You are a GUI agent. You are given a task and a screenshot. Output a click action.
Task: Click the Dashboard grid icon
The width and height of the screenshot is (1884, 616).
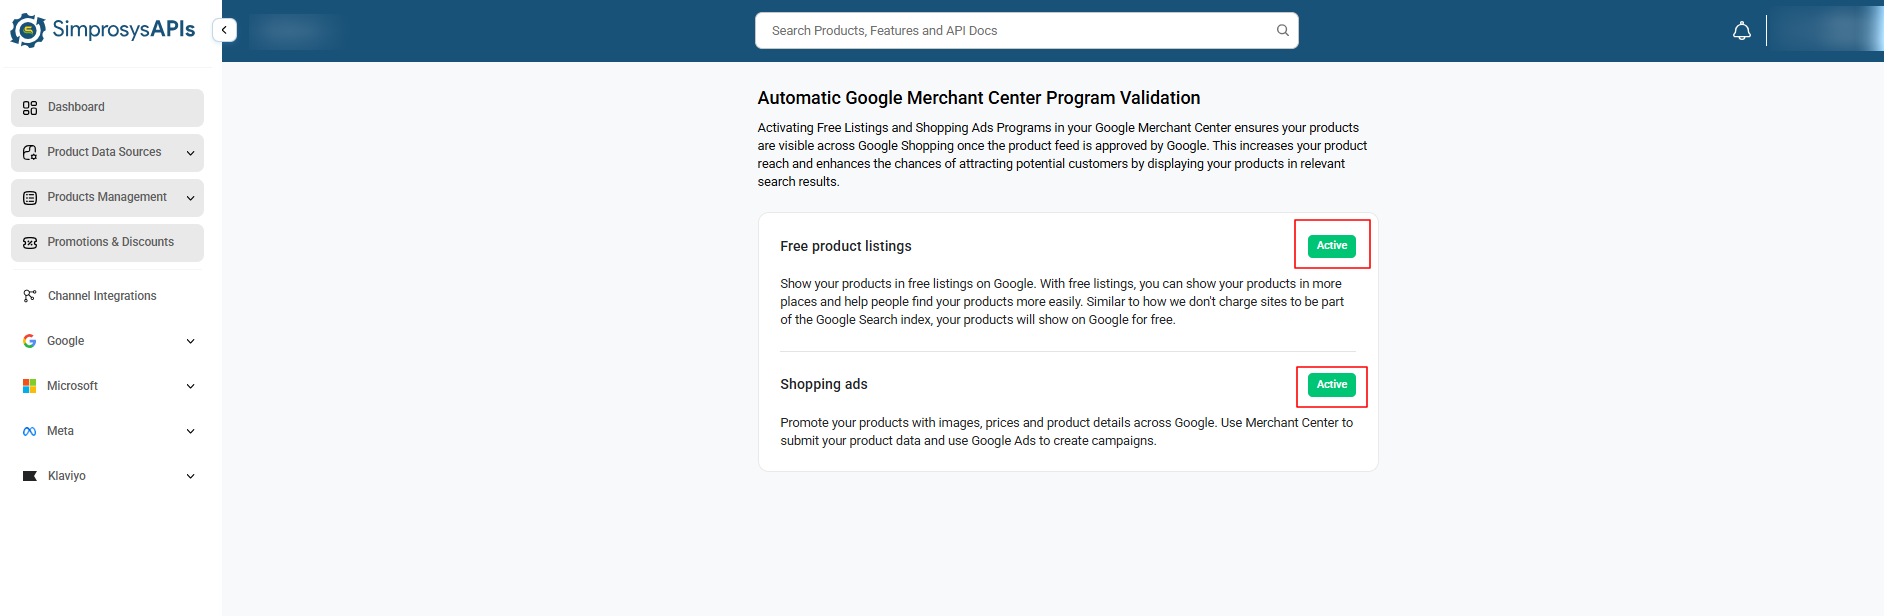click(30, 108)
